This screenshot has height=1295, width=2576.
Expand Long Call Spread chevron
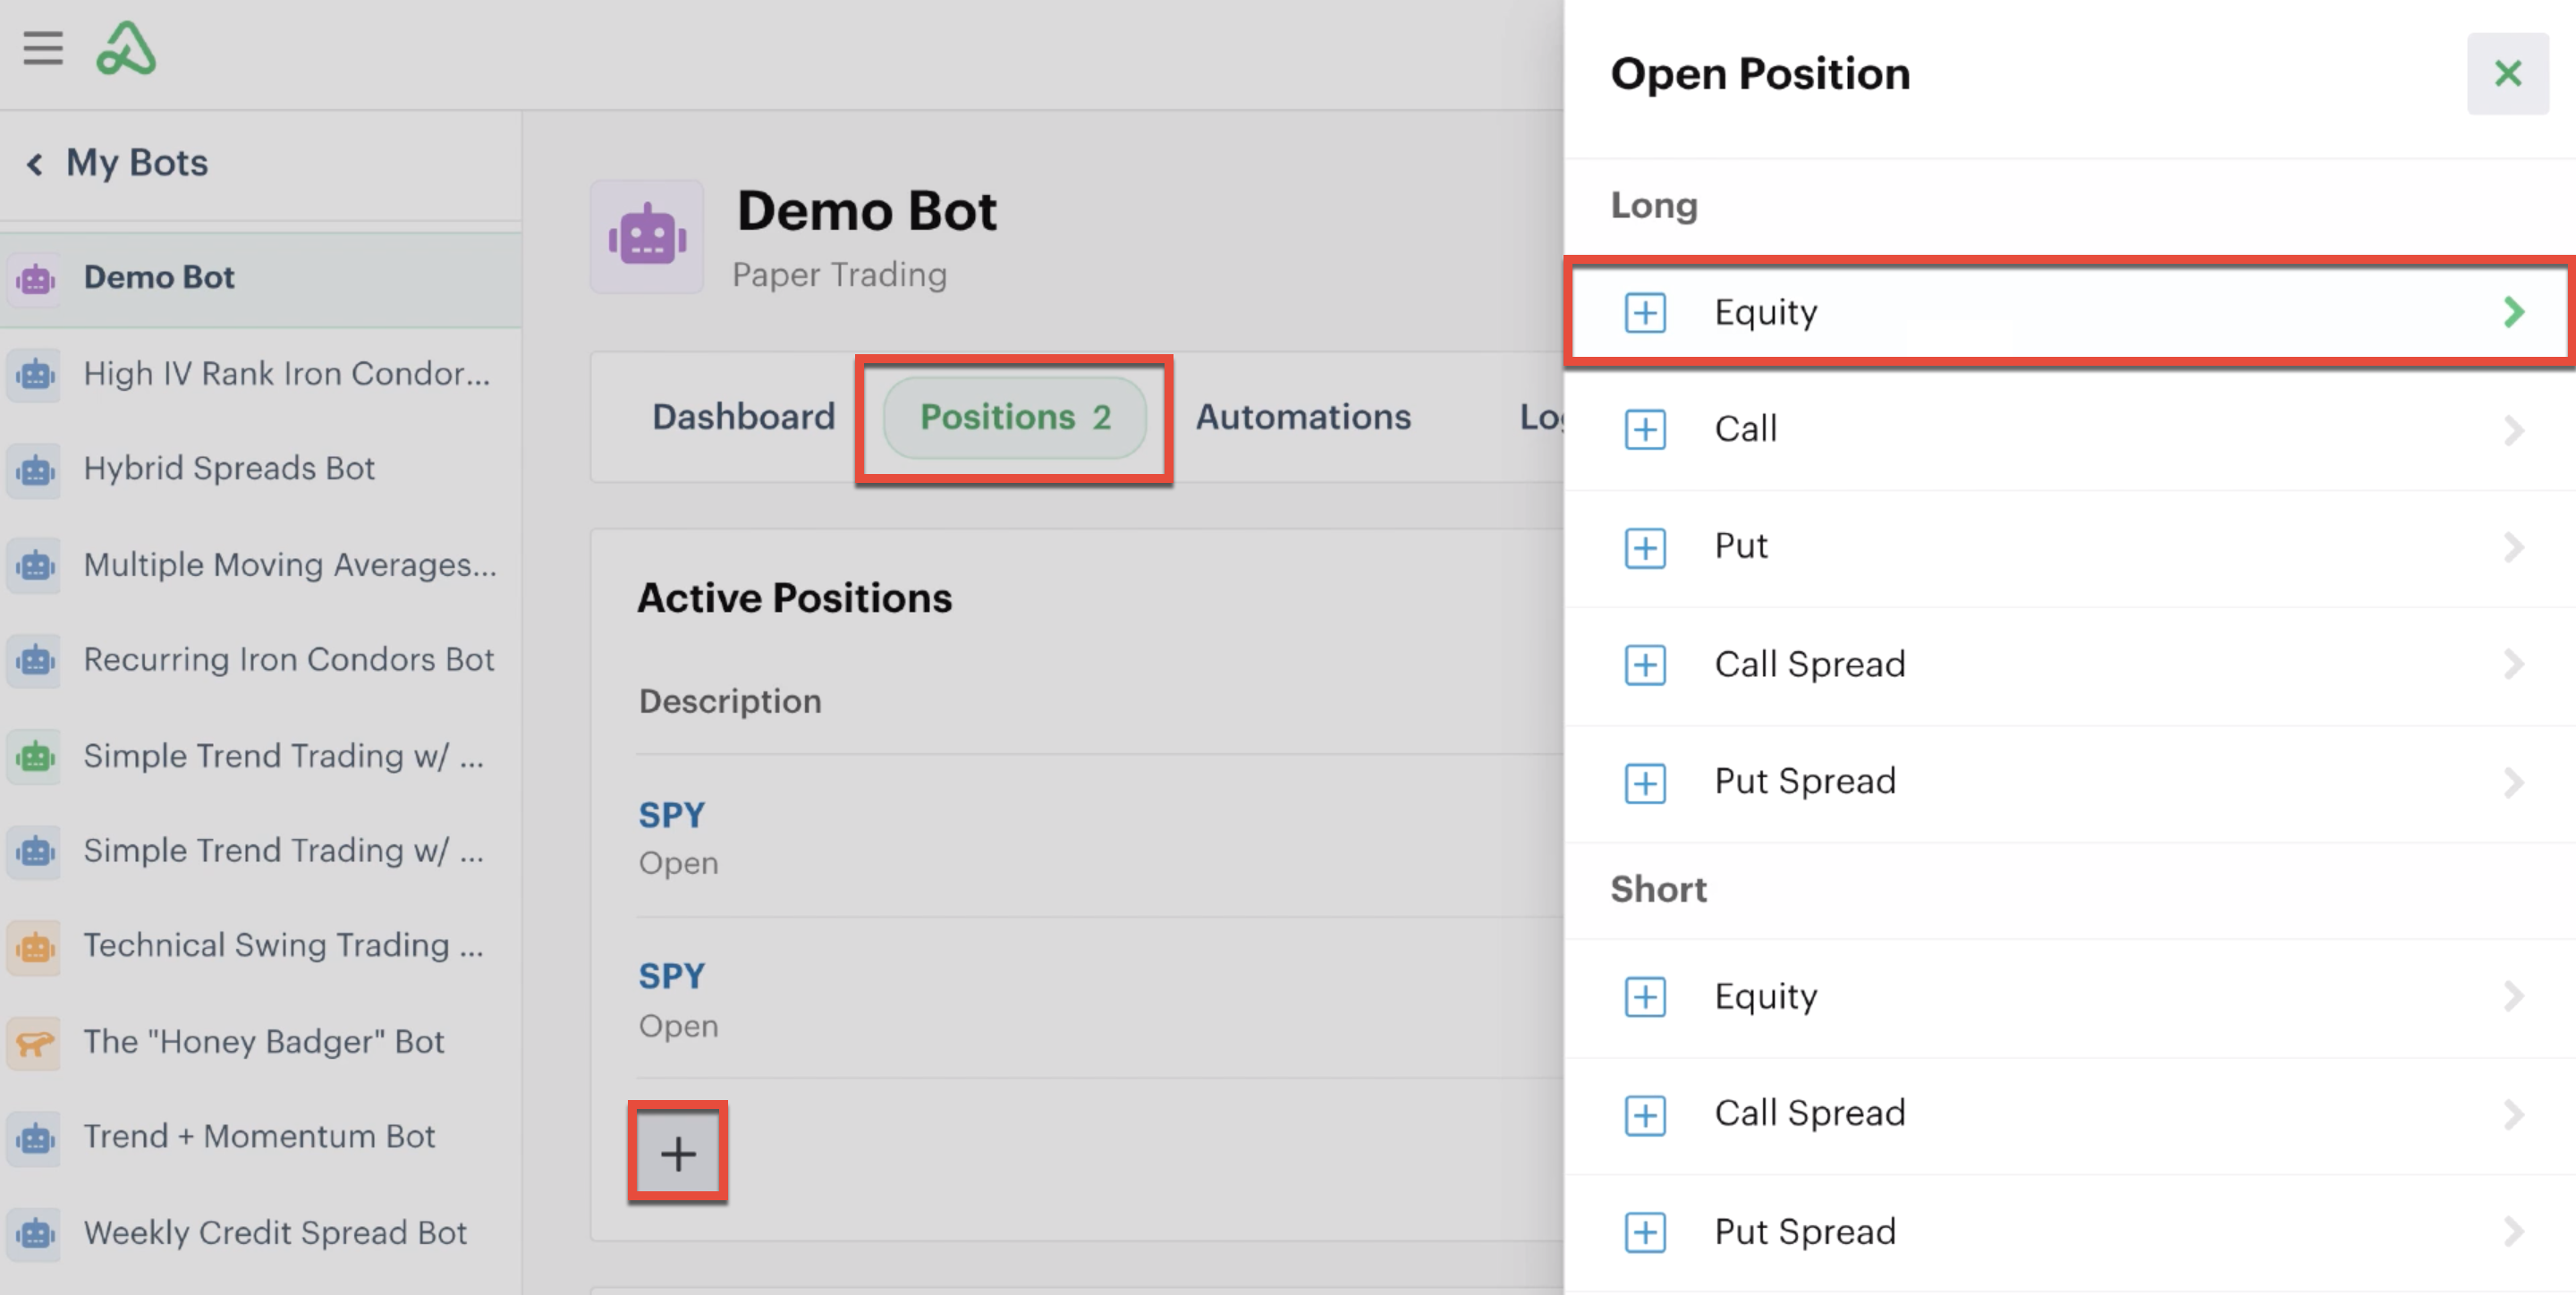[x=2514, y=664]
